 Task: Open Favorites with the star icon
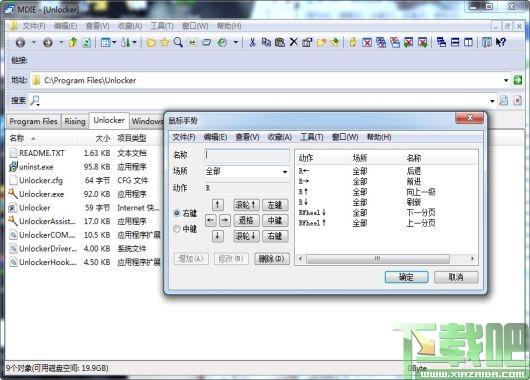[165, 43]
